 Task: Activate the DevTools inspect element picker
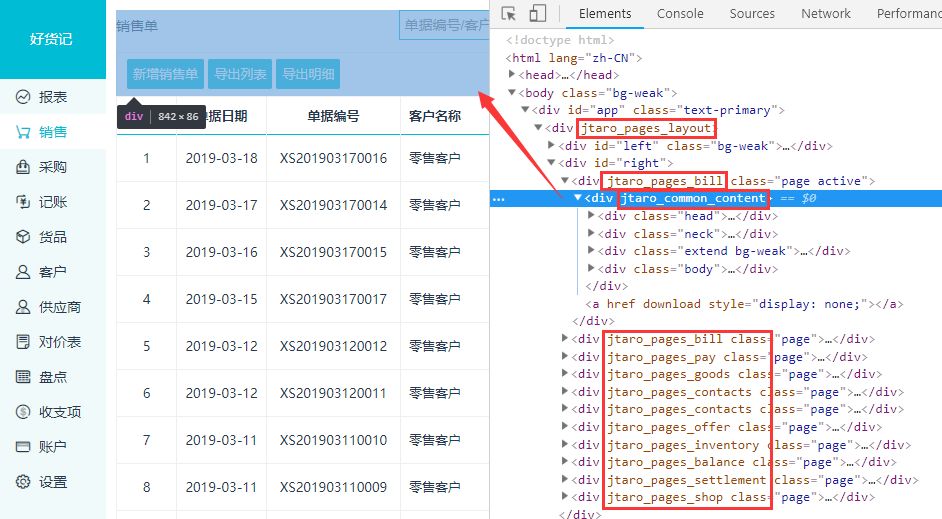tap(509, 13)
